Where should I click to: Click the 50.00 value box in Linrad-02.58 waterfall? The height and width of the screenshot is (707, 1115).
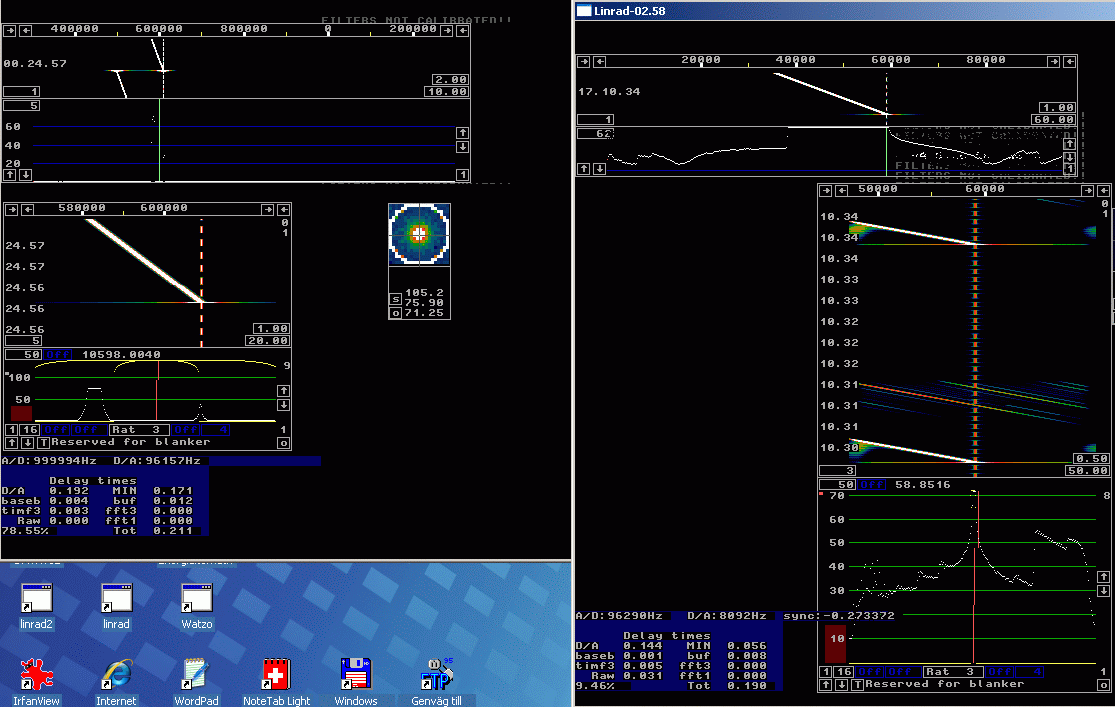click(x=1087, y=471)
